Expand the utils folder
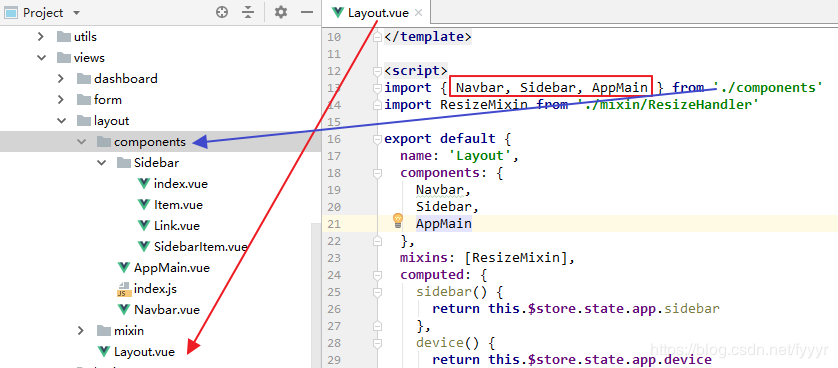This screenshot has width=838, height=368. (41, 37)
